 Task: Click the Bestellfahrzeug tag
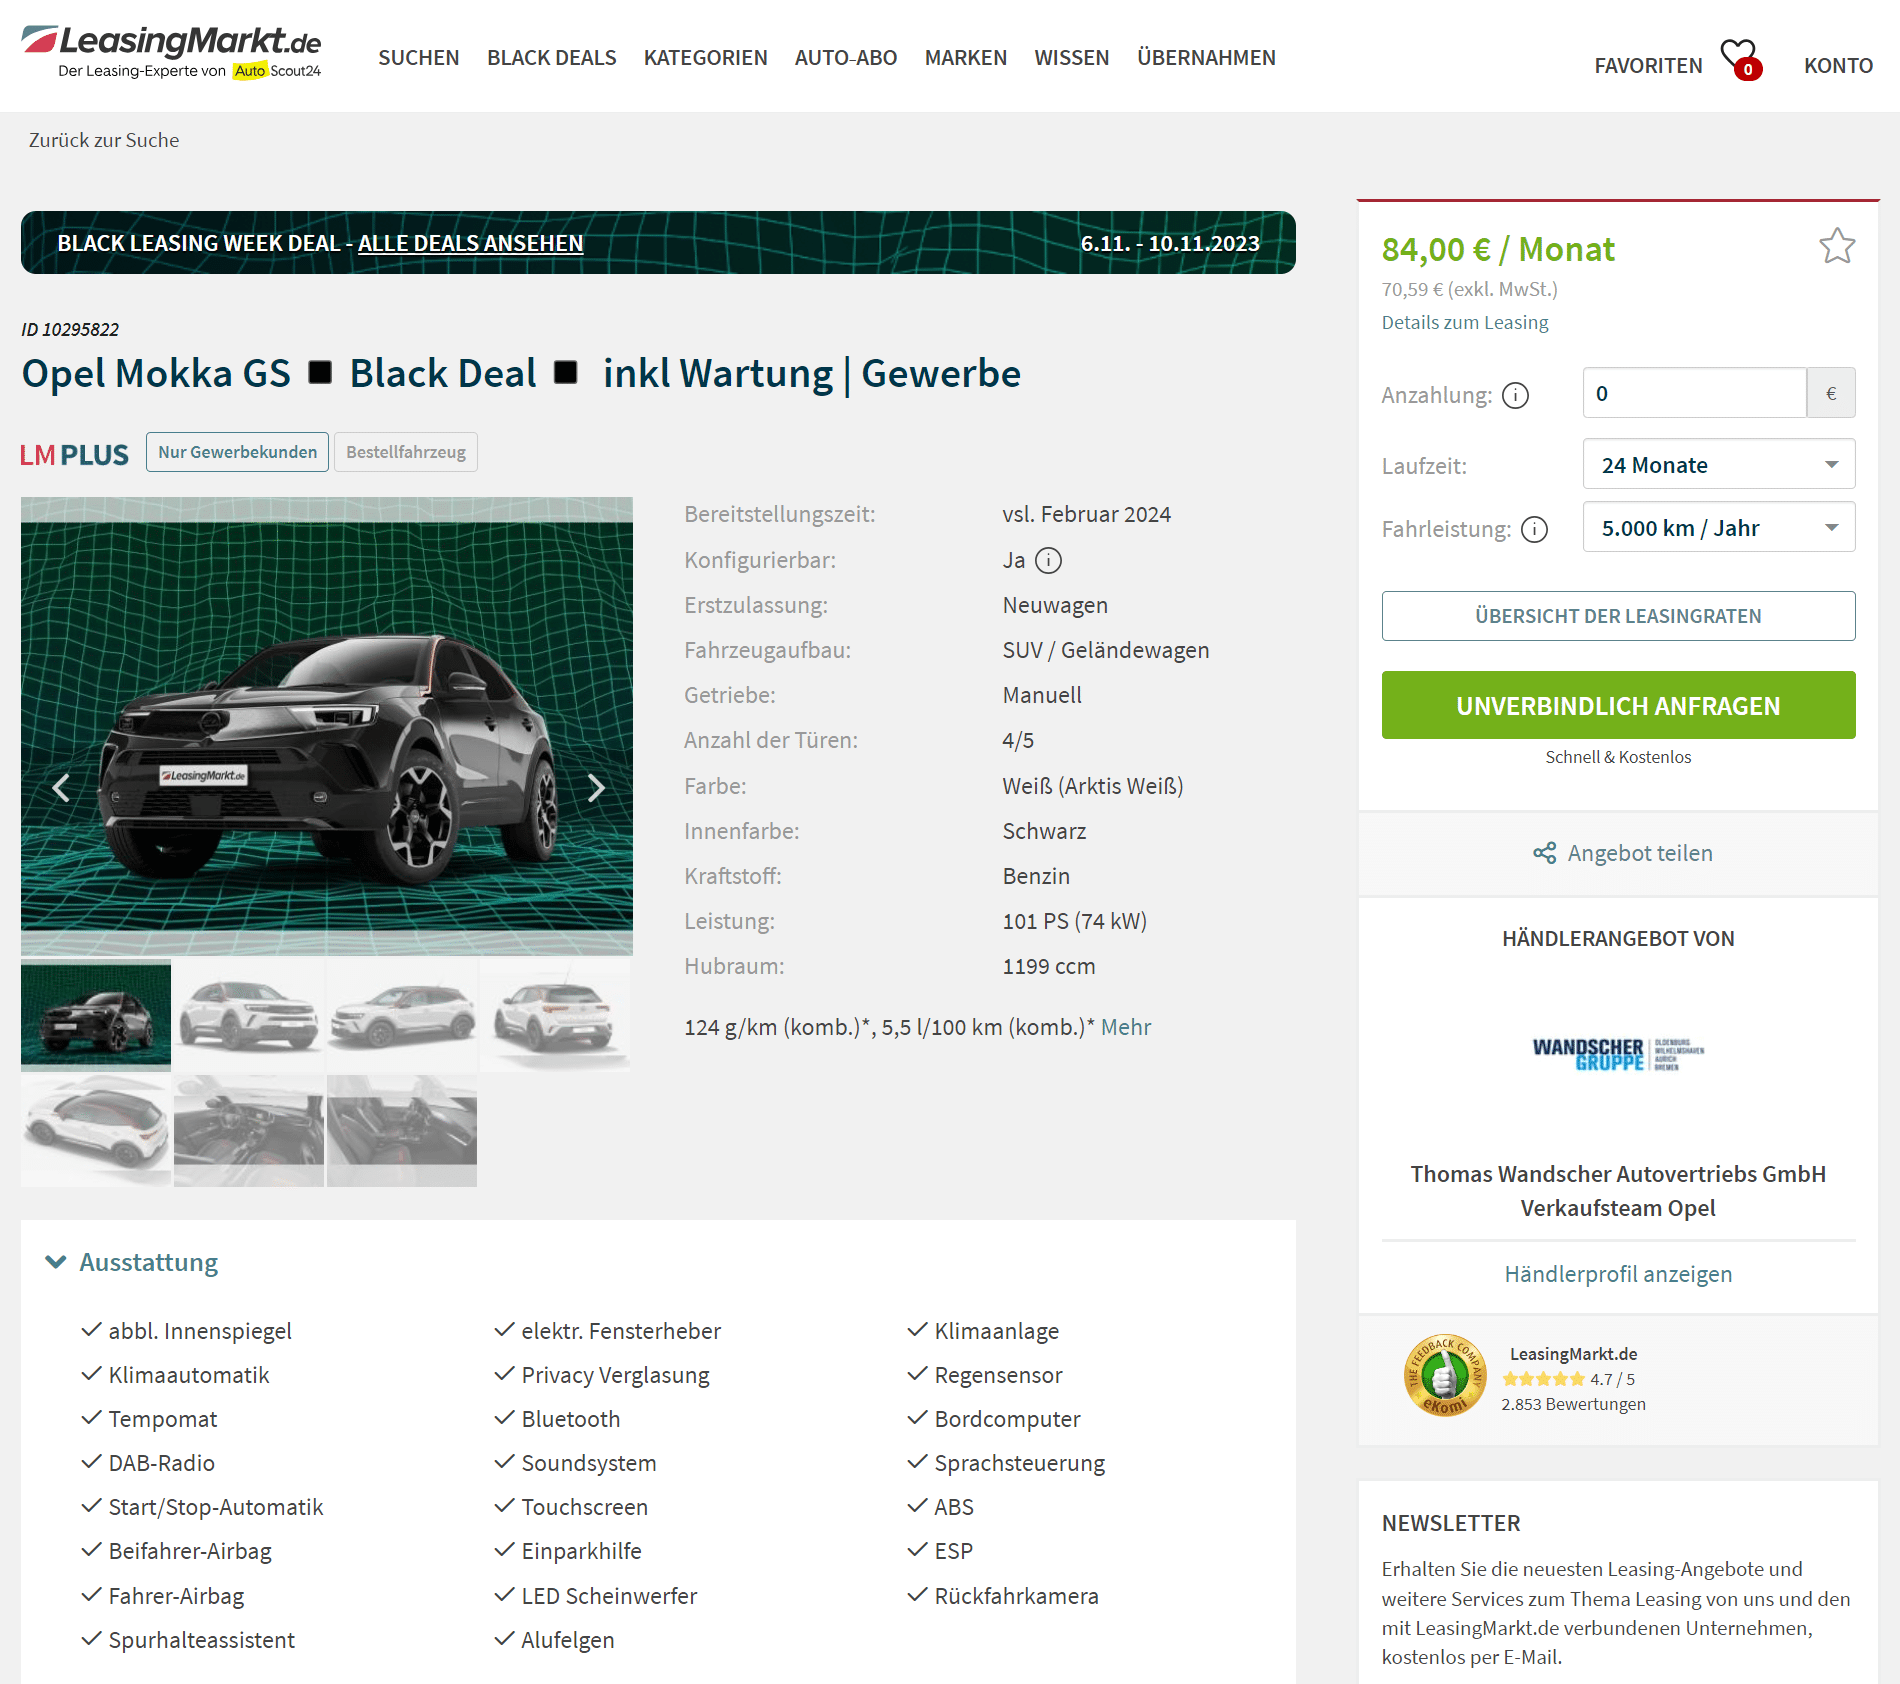pos(406,452)
